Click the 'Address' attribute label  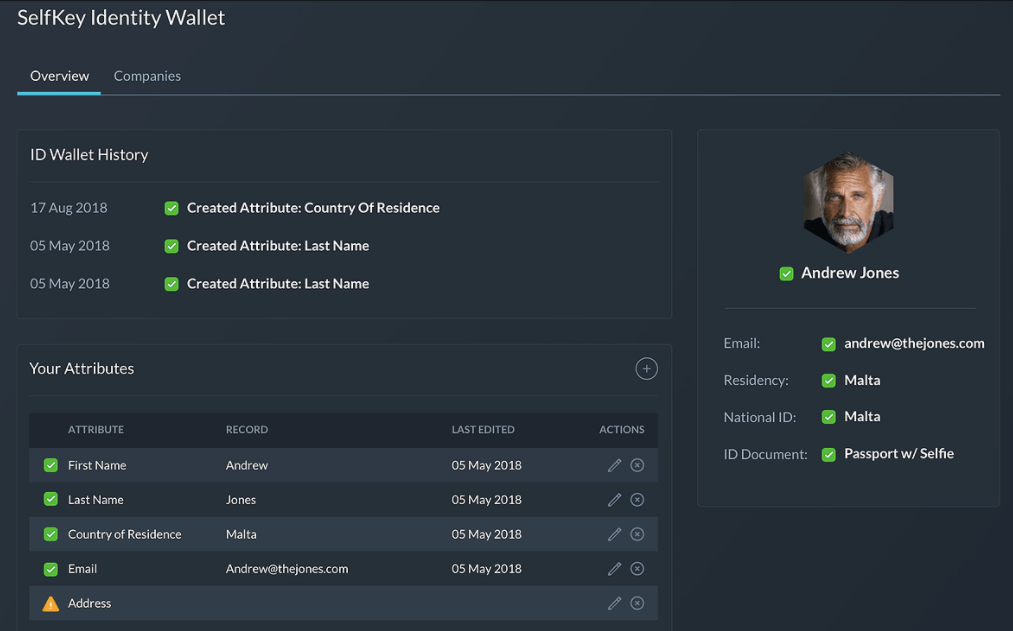click(89, 603)
